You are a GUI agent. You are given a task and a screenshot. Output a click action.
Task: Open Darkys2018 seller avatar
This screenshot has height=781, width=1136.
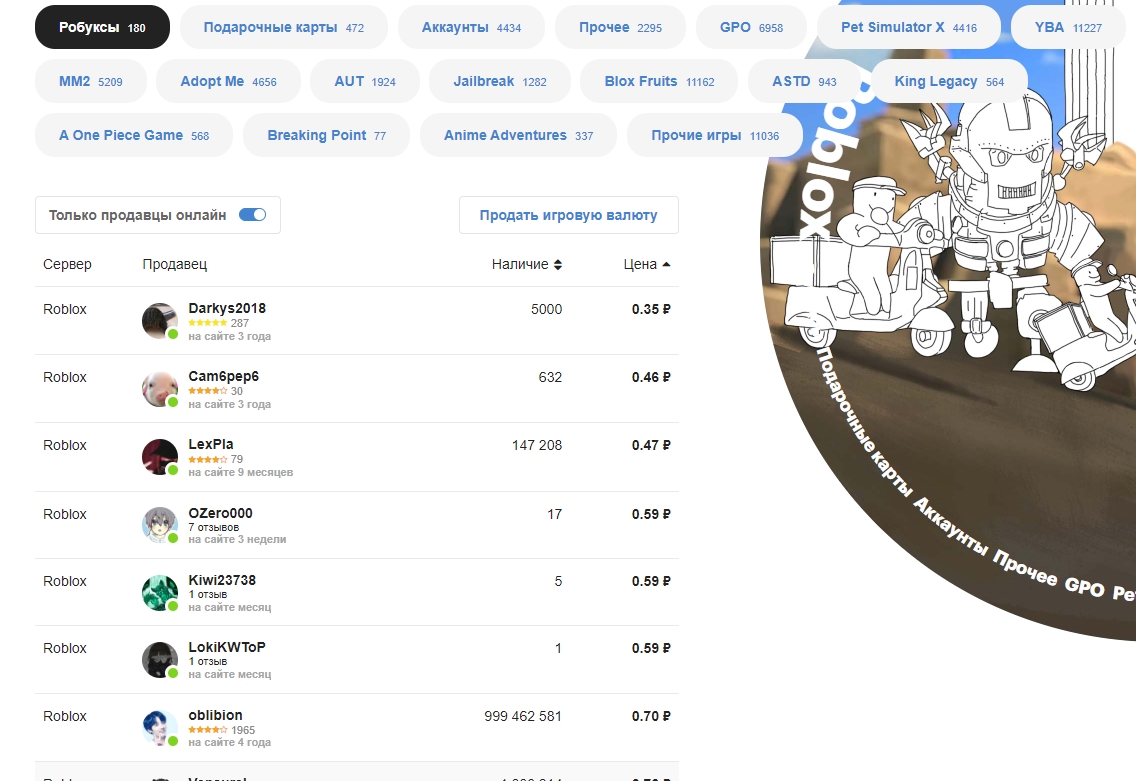(x=160, y=321)
